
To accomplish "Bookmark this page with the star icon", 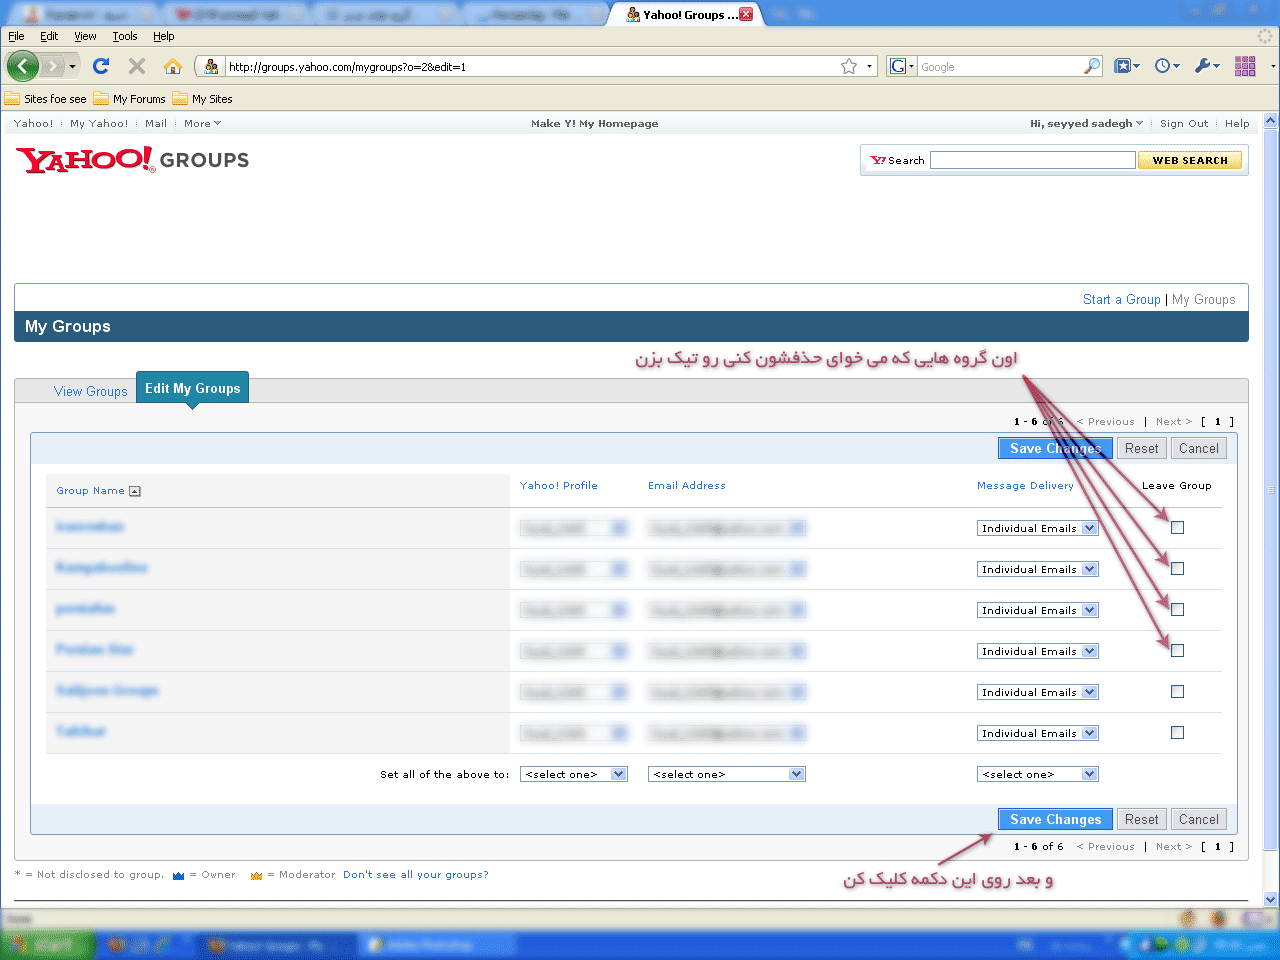I will tap(849, 66).
